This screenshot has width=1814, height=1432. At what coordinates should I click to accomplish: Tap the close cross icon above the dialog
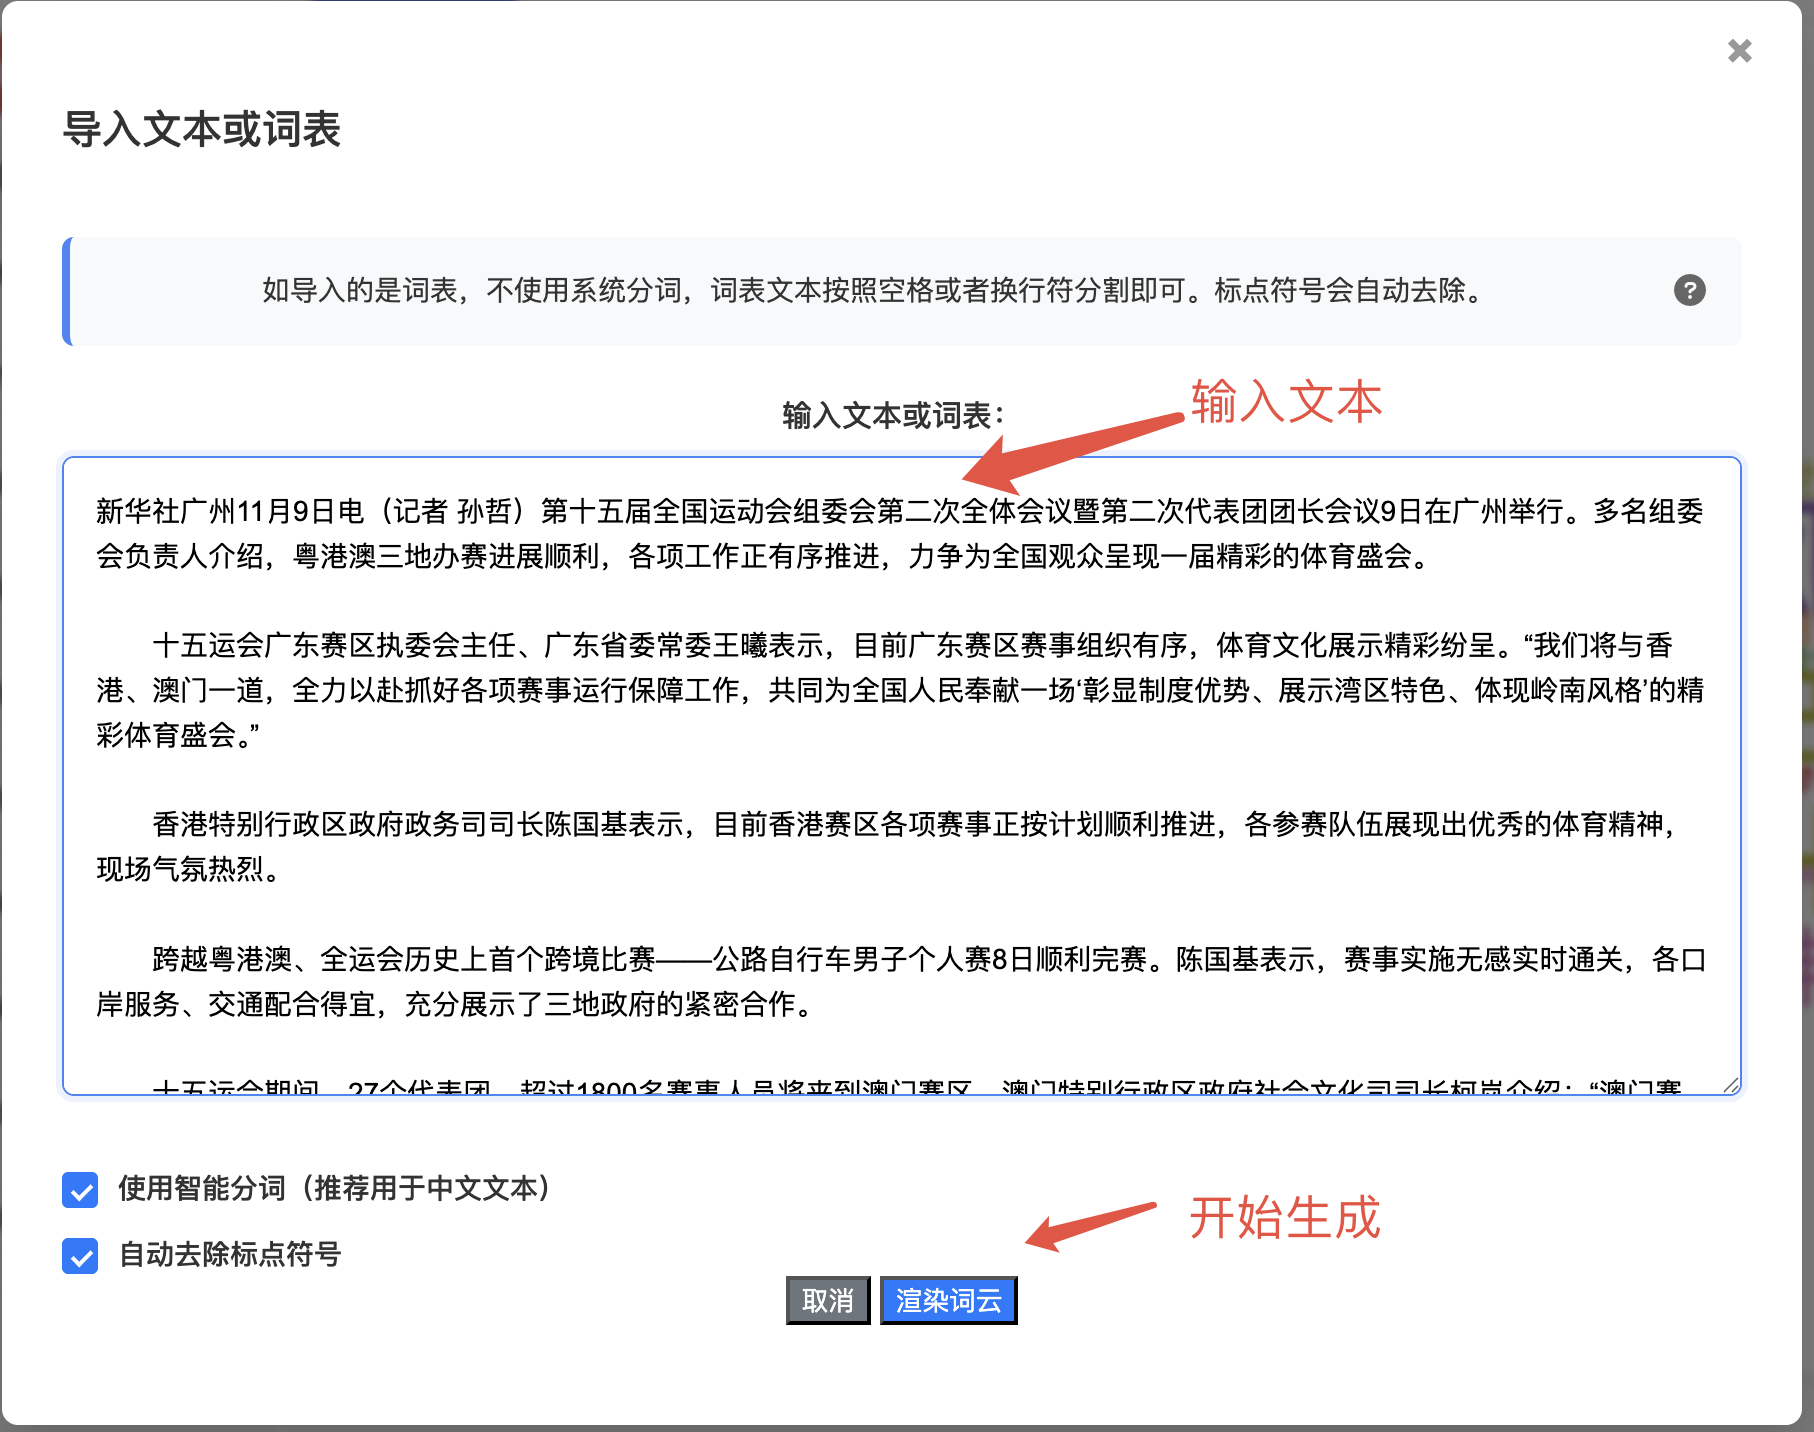tap(1739, 51)
